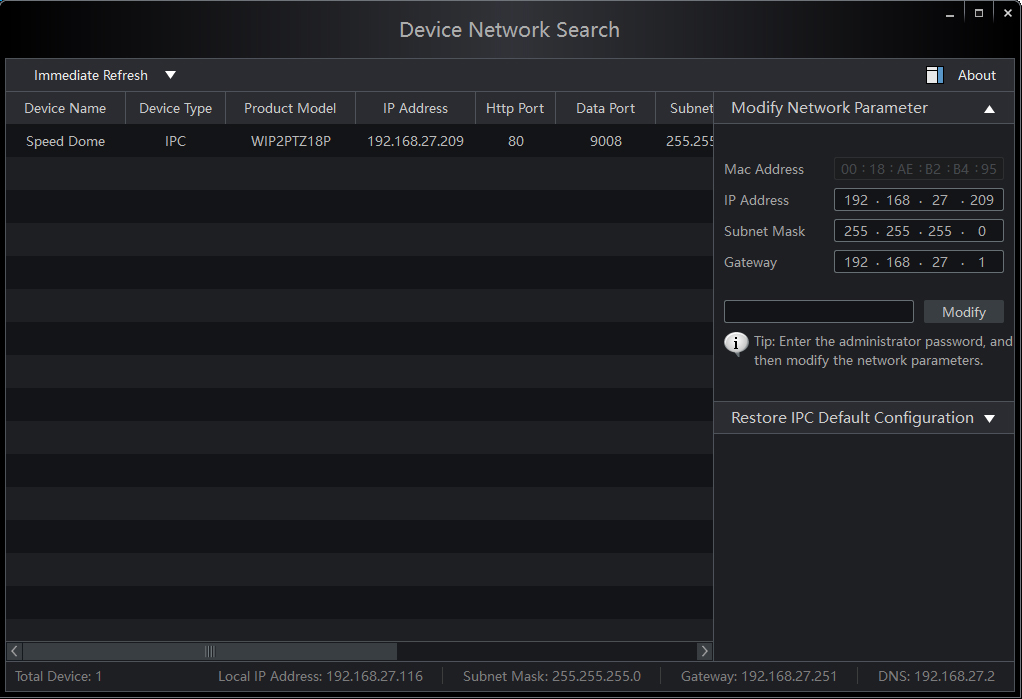Click the horizontal scrollbar left arrow
Viewport: 1022px width, 699px height.
(14, 651)
